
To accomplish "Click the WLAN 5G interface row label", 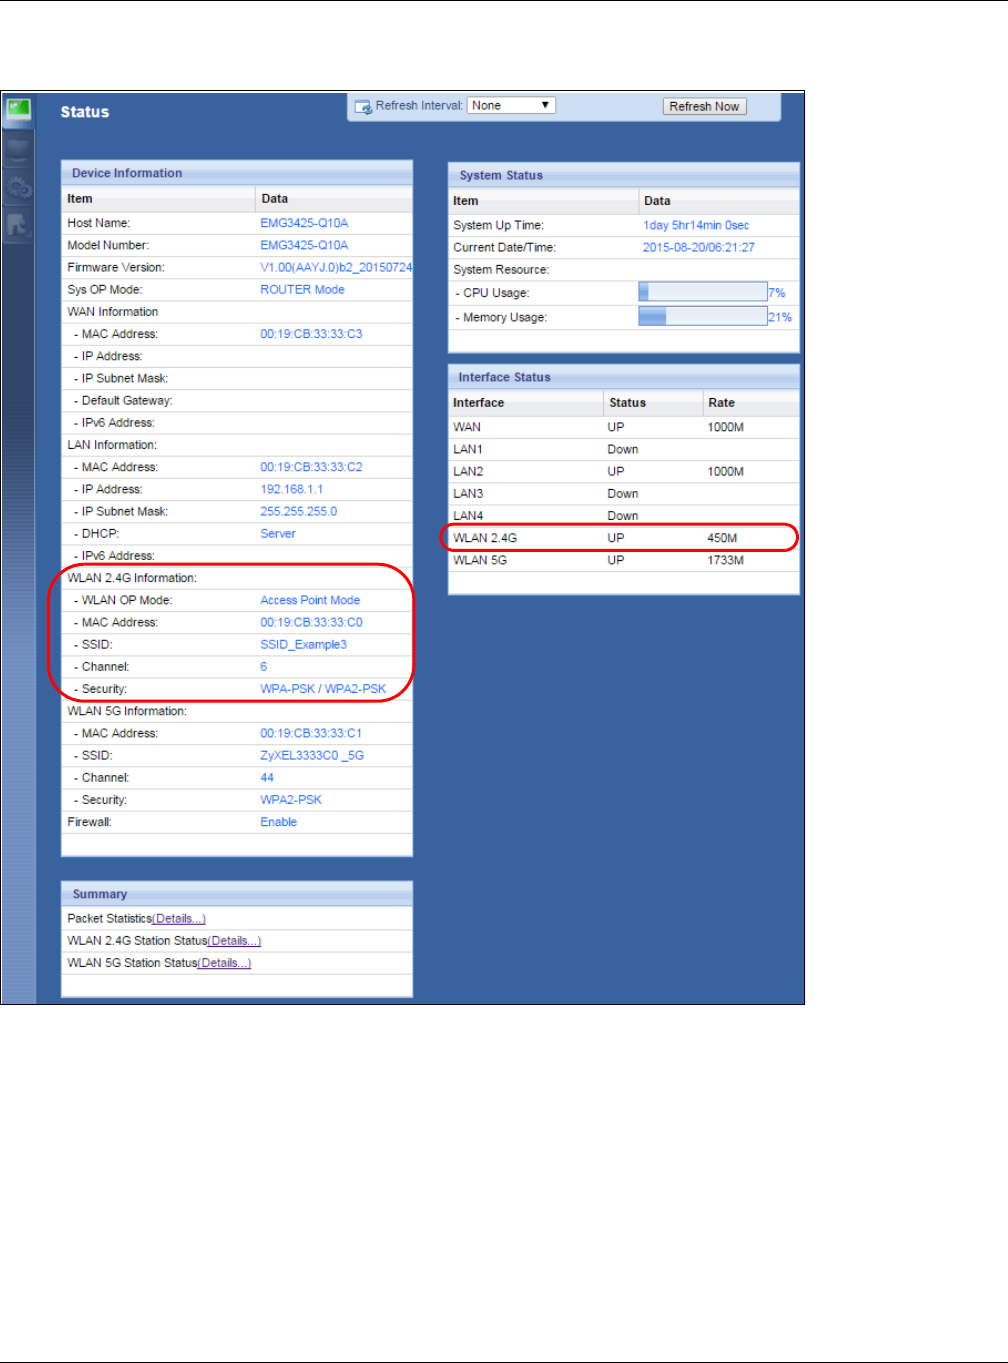I will [x=480, y=560].
